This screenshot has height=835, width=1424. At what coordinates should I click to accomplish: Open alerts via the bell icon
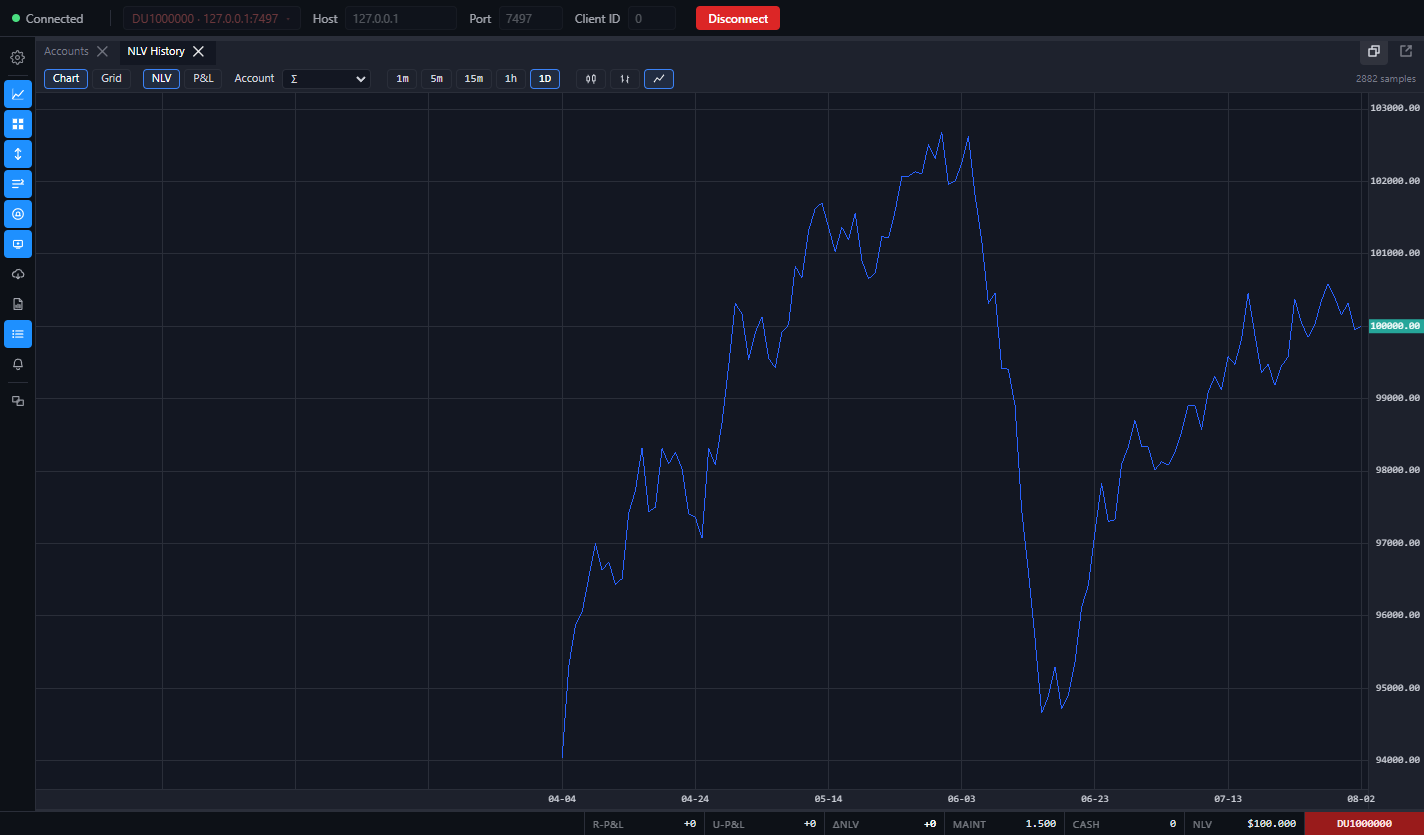[x=18, y=364]
